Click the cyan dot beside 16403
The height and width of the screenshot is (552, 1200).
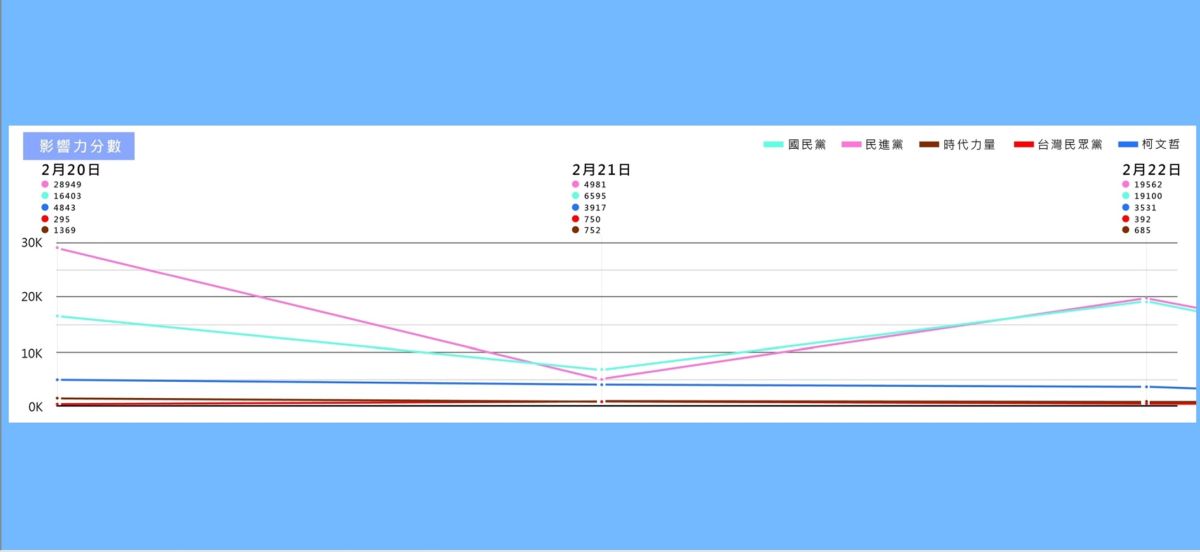tap(45, 196)
